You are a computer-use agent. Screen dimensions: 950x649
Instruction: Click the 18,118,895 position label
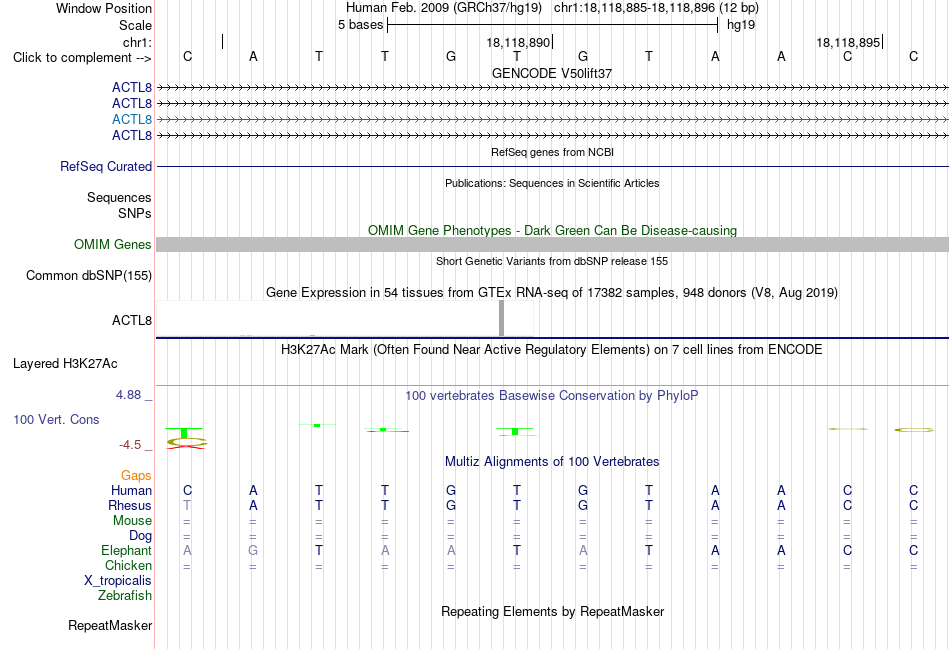pyautogui.click(x=848, y=42)
